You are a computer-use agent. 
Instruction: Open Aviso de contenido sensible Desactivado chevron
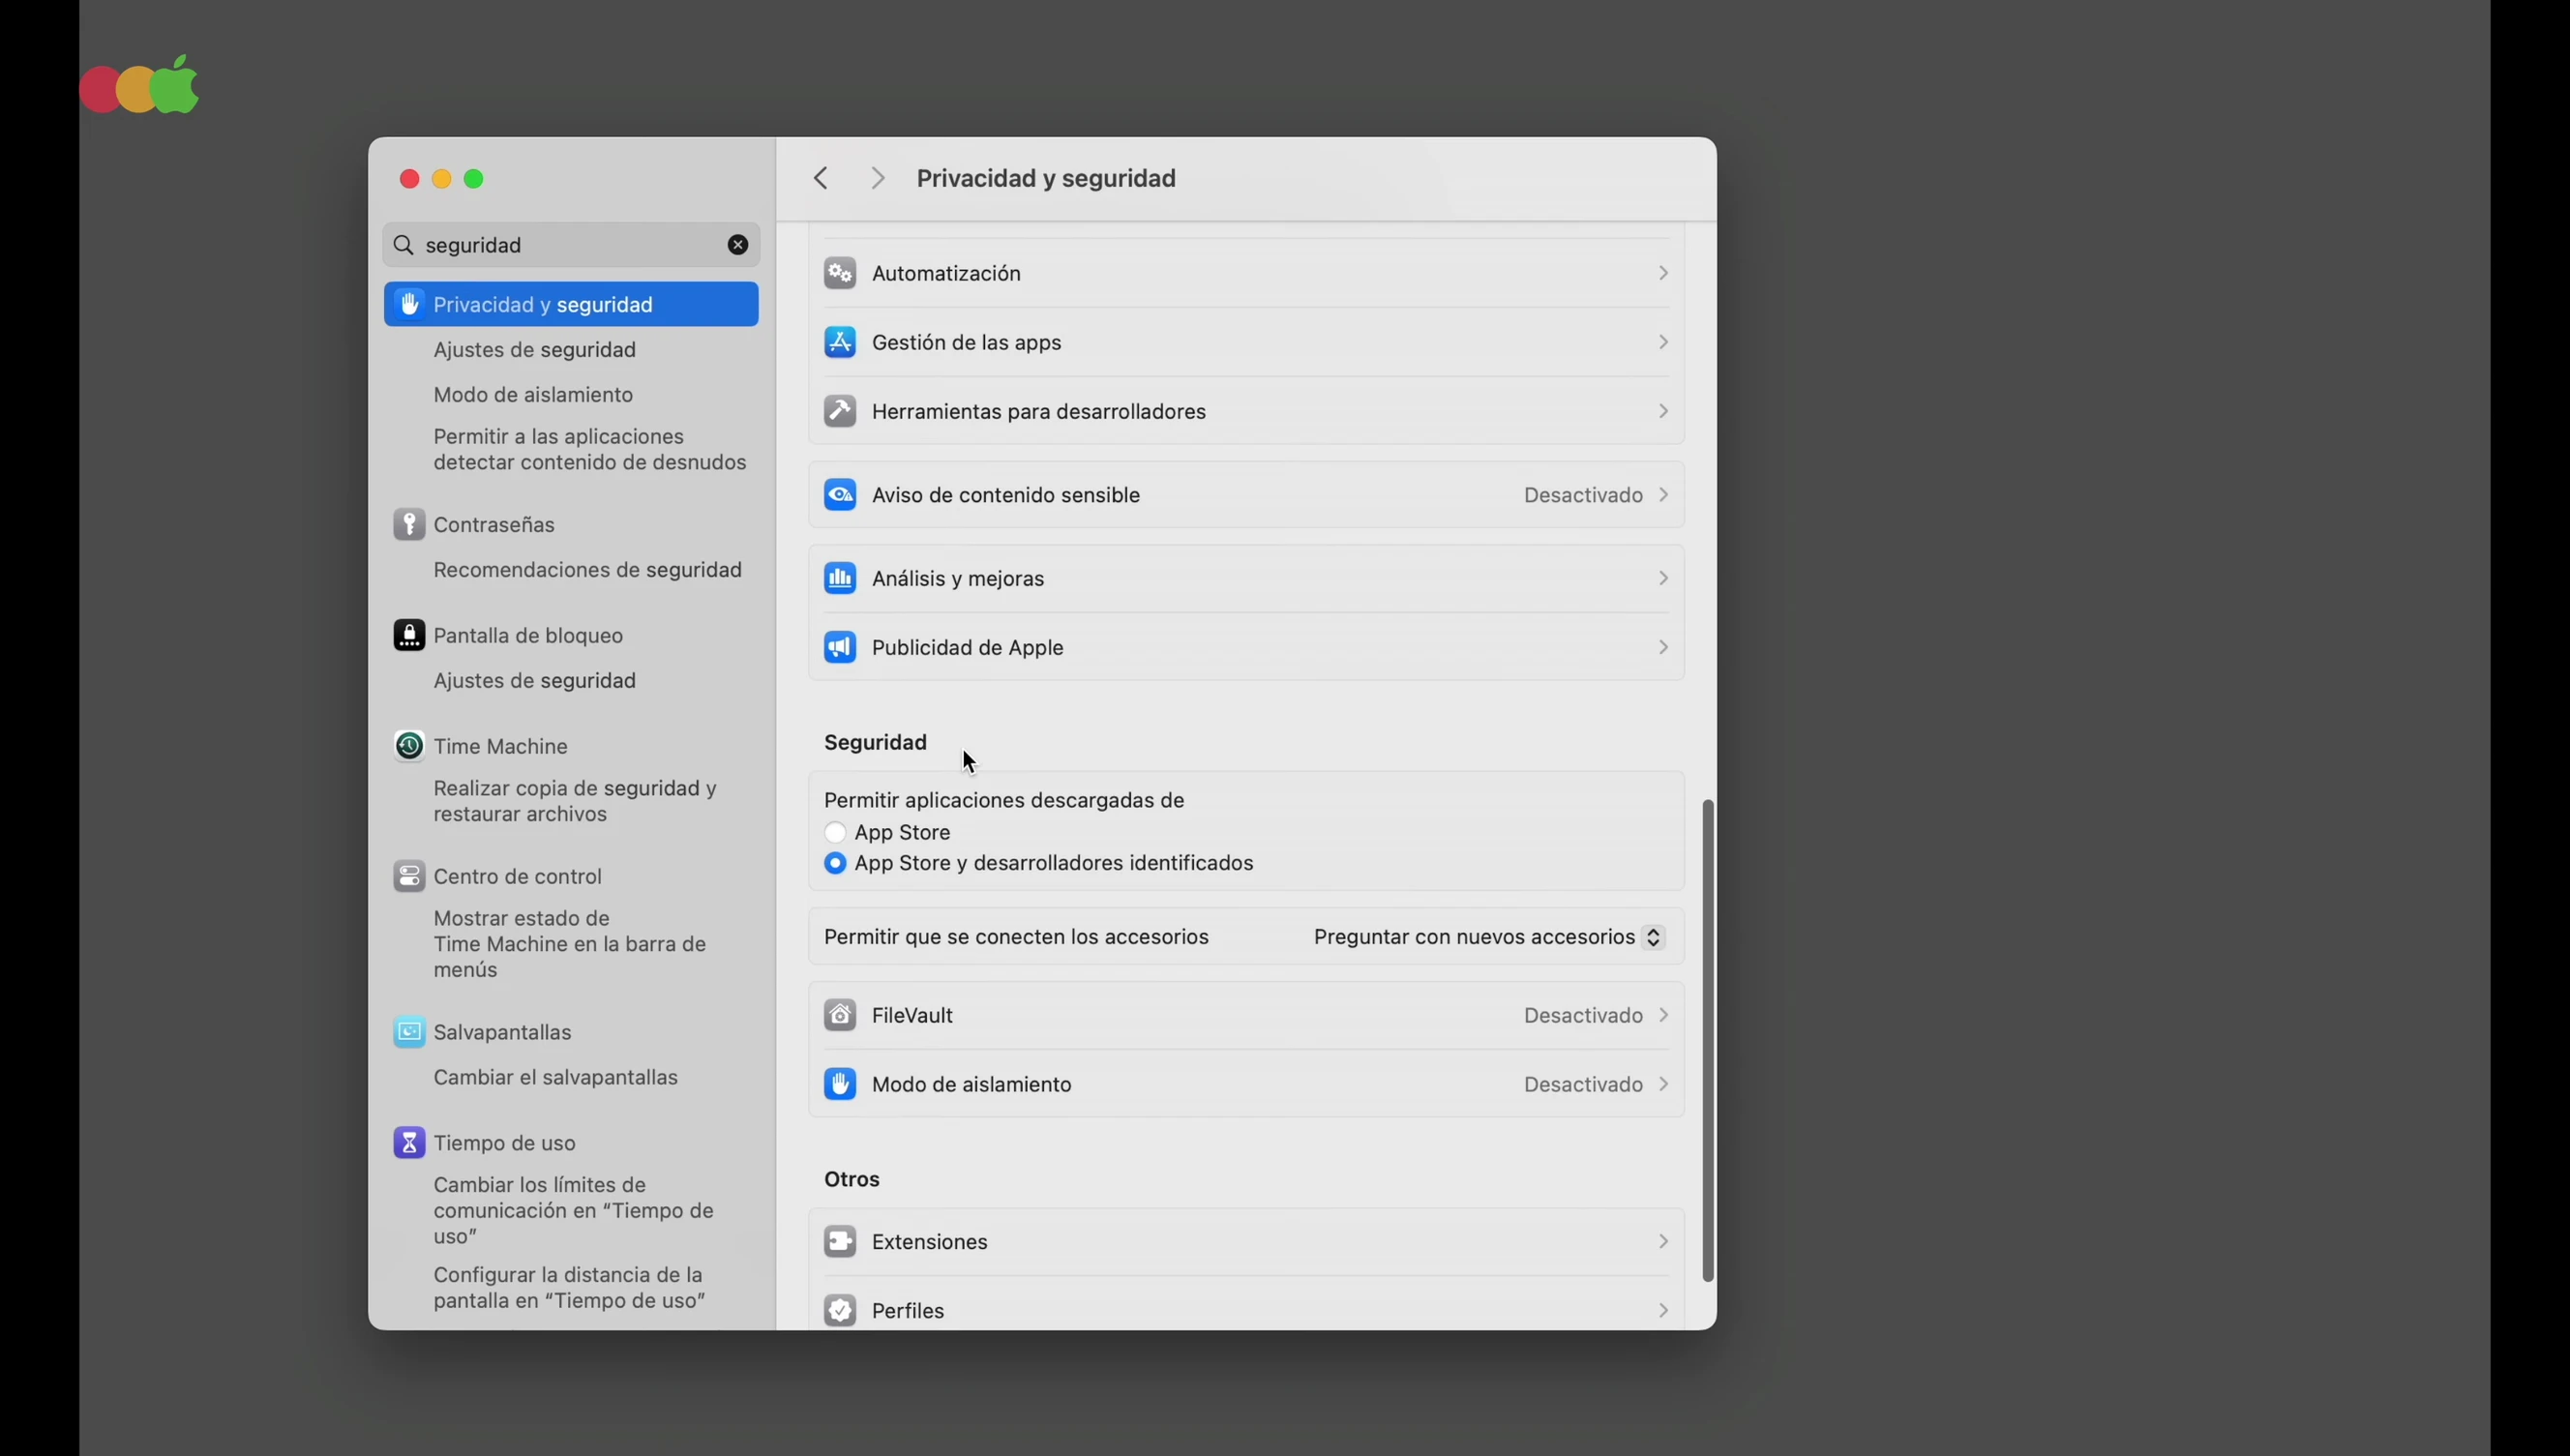(x=1663, y=495)
